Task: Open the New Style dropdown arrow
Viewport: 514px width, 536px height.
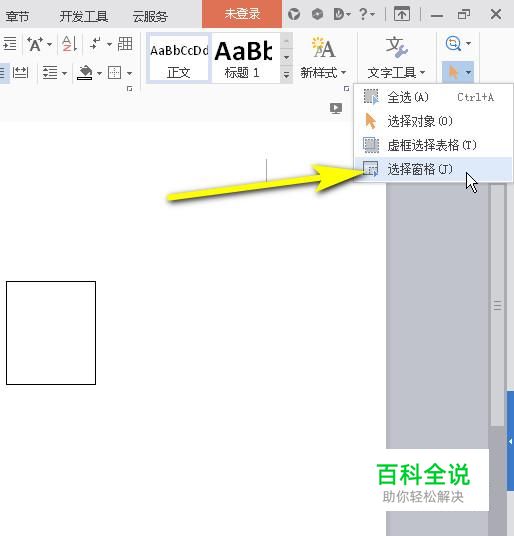Action: click(343, 72)
